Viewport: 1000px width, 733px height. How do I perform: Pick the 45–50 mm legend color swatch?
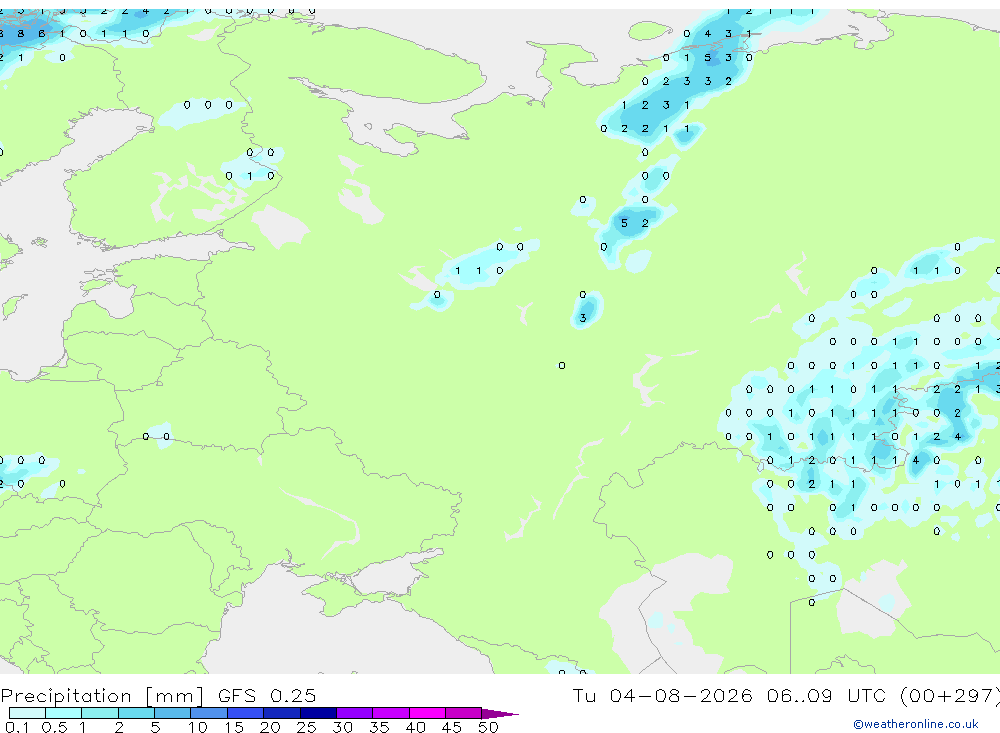[x=463, y=713]
